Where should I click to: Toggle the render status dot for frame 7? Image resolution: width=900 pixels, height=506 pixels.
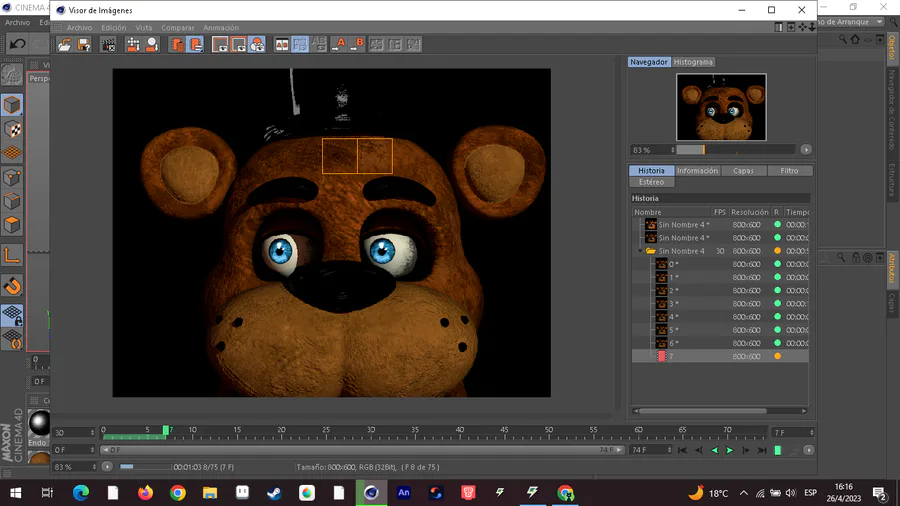pyautogui.click(x=777, y=356)
